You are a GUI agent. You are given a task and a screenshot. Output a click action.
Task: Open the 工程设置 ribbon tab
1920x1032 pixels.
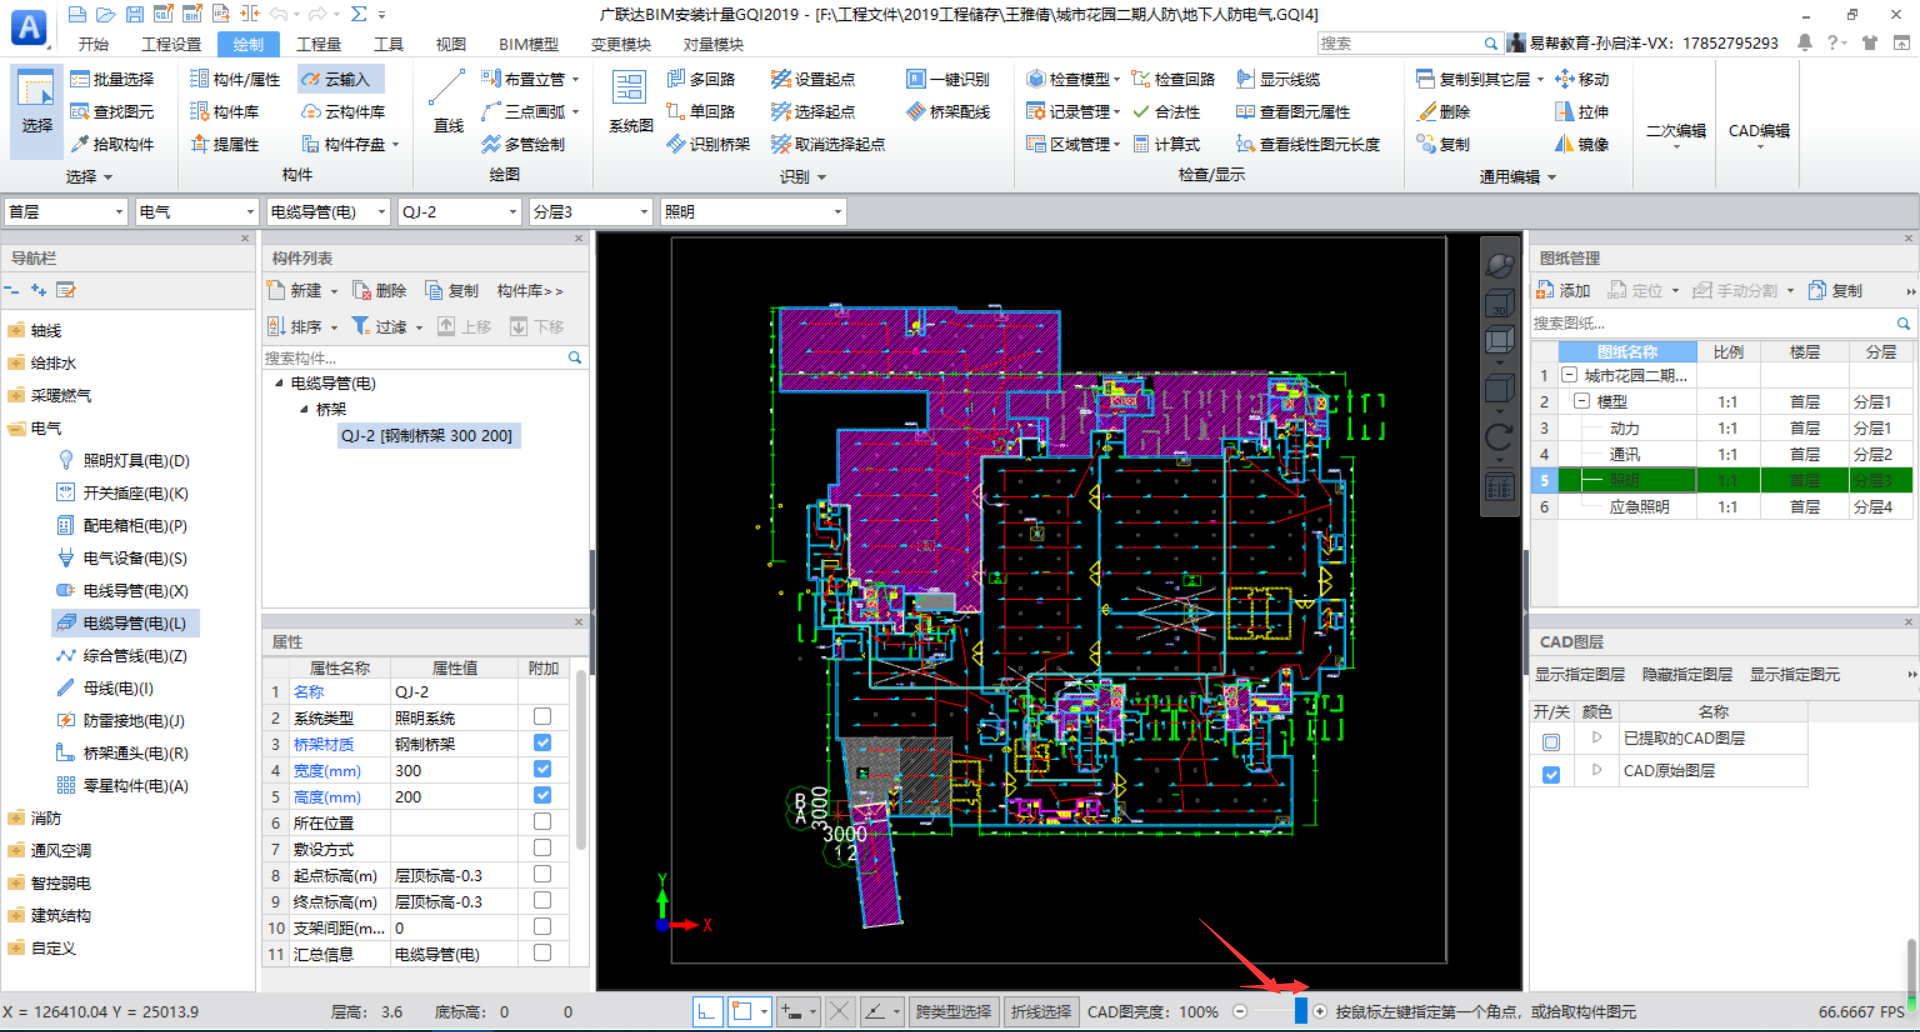171,44
